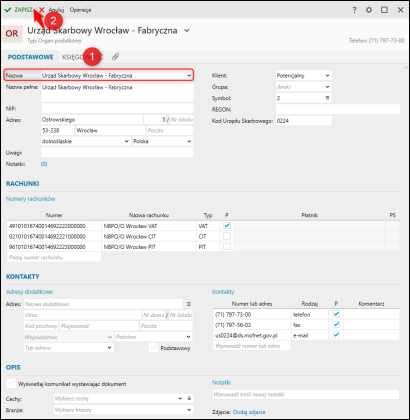
Task: Select the (71) 797-73-00 contact cell
Action: click(x=252, y=314)
